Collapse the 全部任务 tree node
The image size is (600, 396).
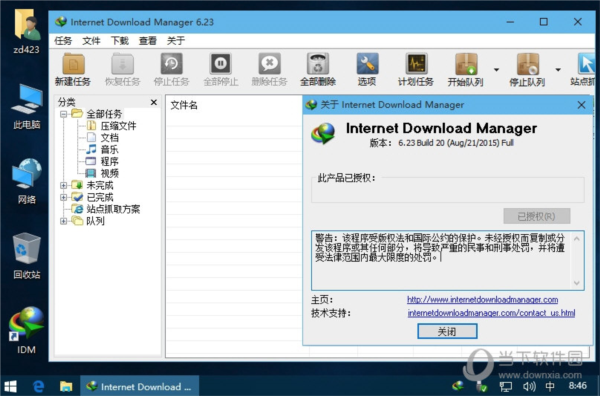click(64, 114)
